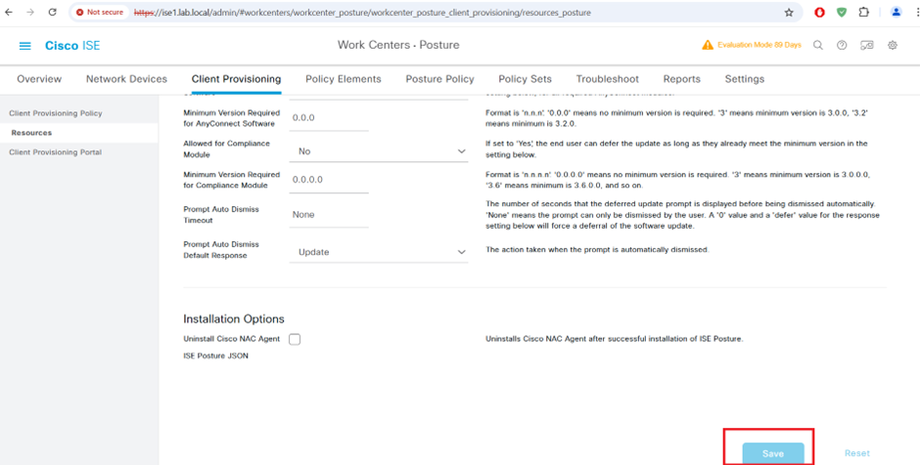Open the browser extensions puzzle icon

tap(864, 13)
